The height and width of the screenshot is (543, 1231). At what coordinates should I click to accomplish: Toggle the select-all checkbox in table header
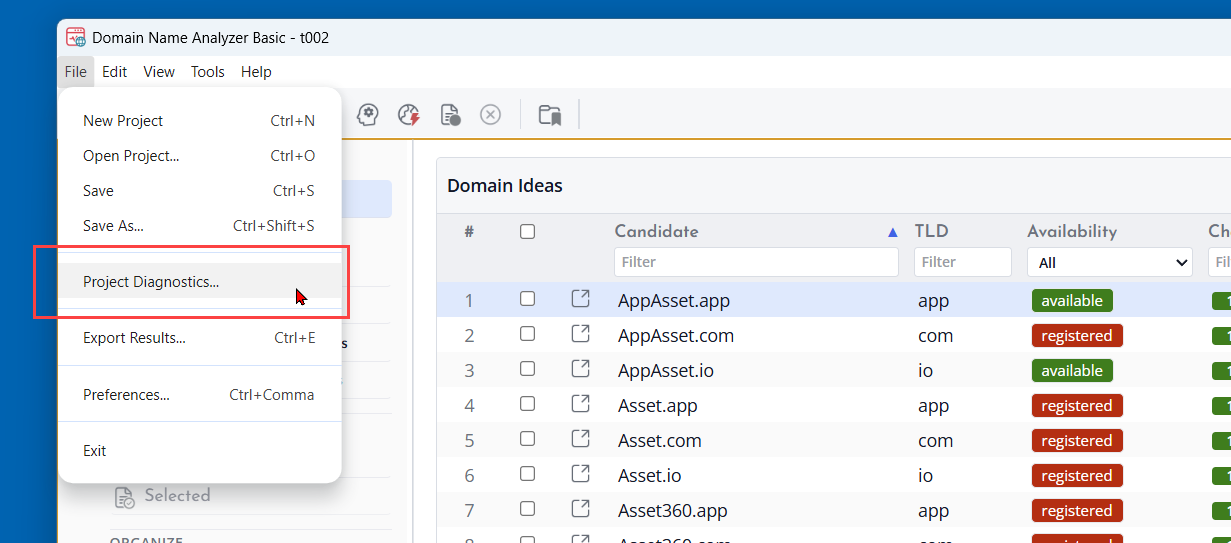pyautogui.click(x=527, y=231)
